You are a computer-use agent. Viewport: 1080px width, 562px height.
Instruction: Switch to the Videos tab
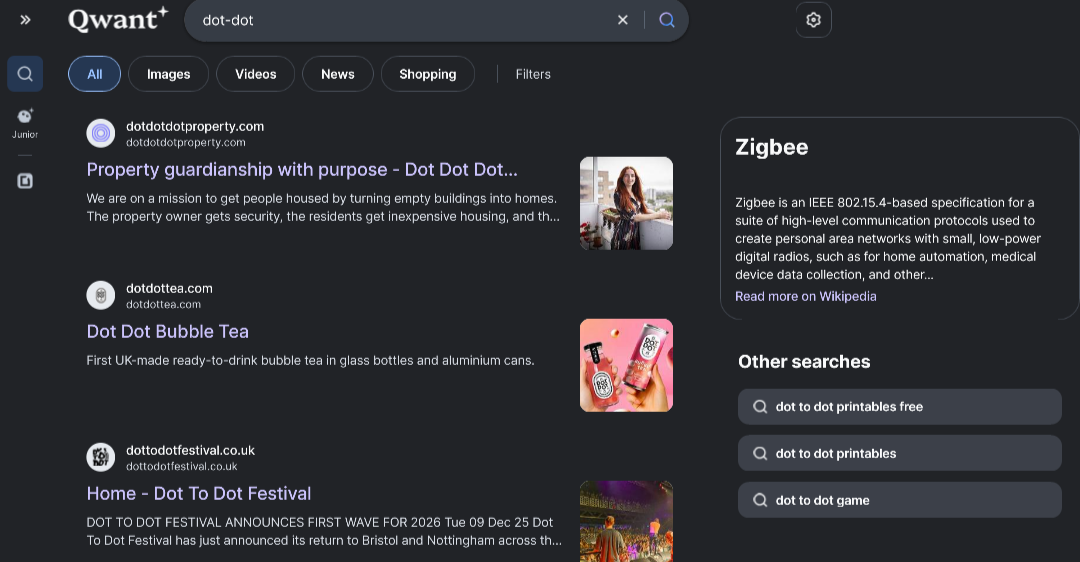click(x=255, y=74)
